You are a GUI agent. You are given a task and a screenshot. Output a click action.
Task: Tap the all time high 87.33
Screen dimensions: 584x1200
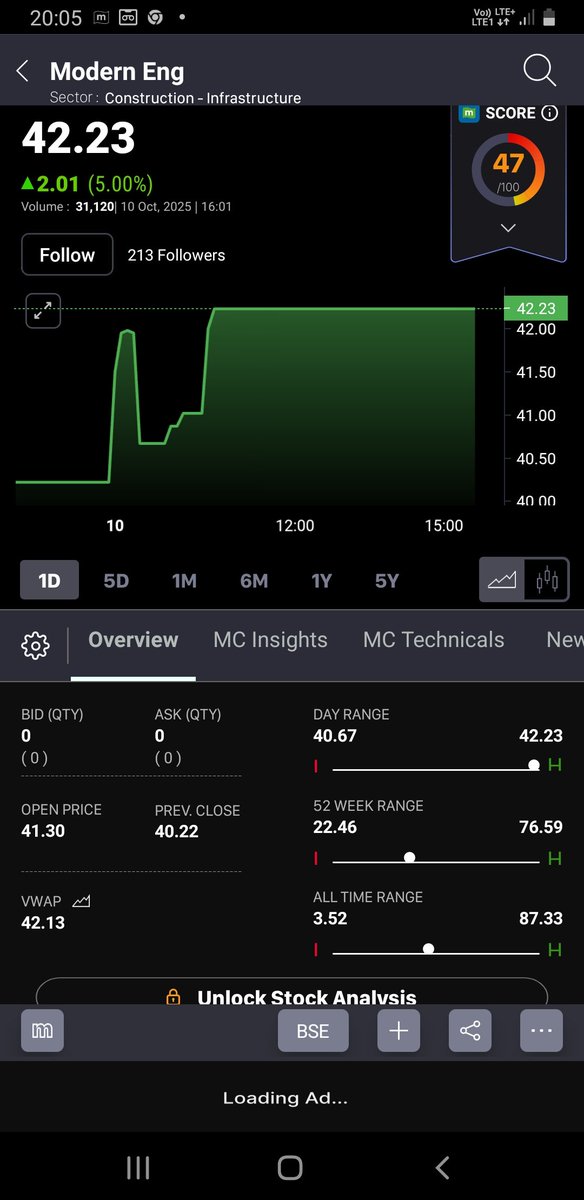tap(541, 918)
